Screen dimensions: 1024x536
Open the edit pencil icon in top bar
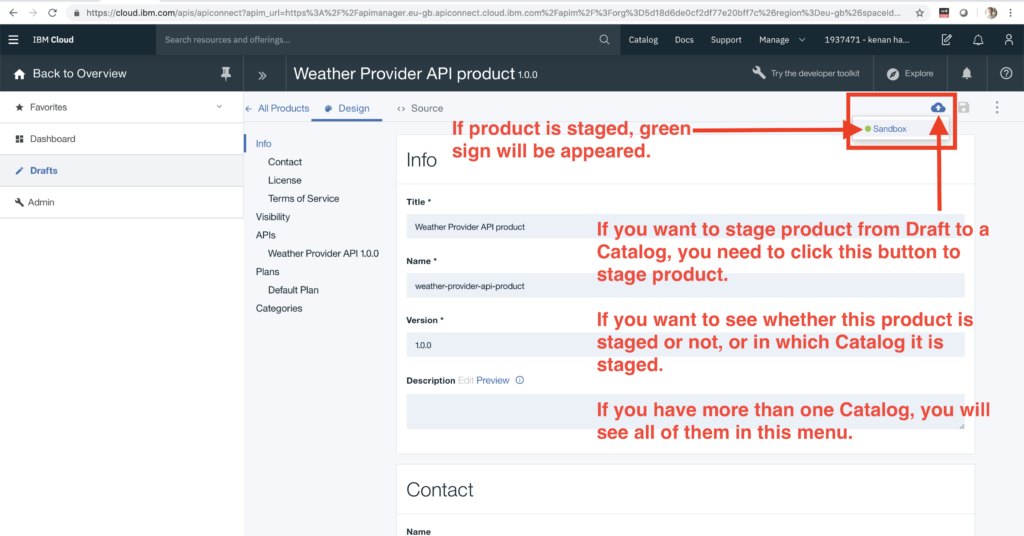tap(946, 40)
